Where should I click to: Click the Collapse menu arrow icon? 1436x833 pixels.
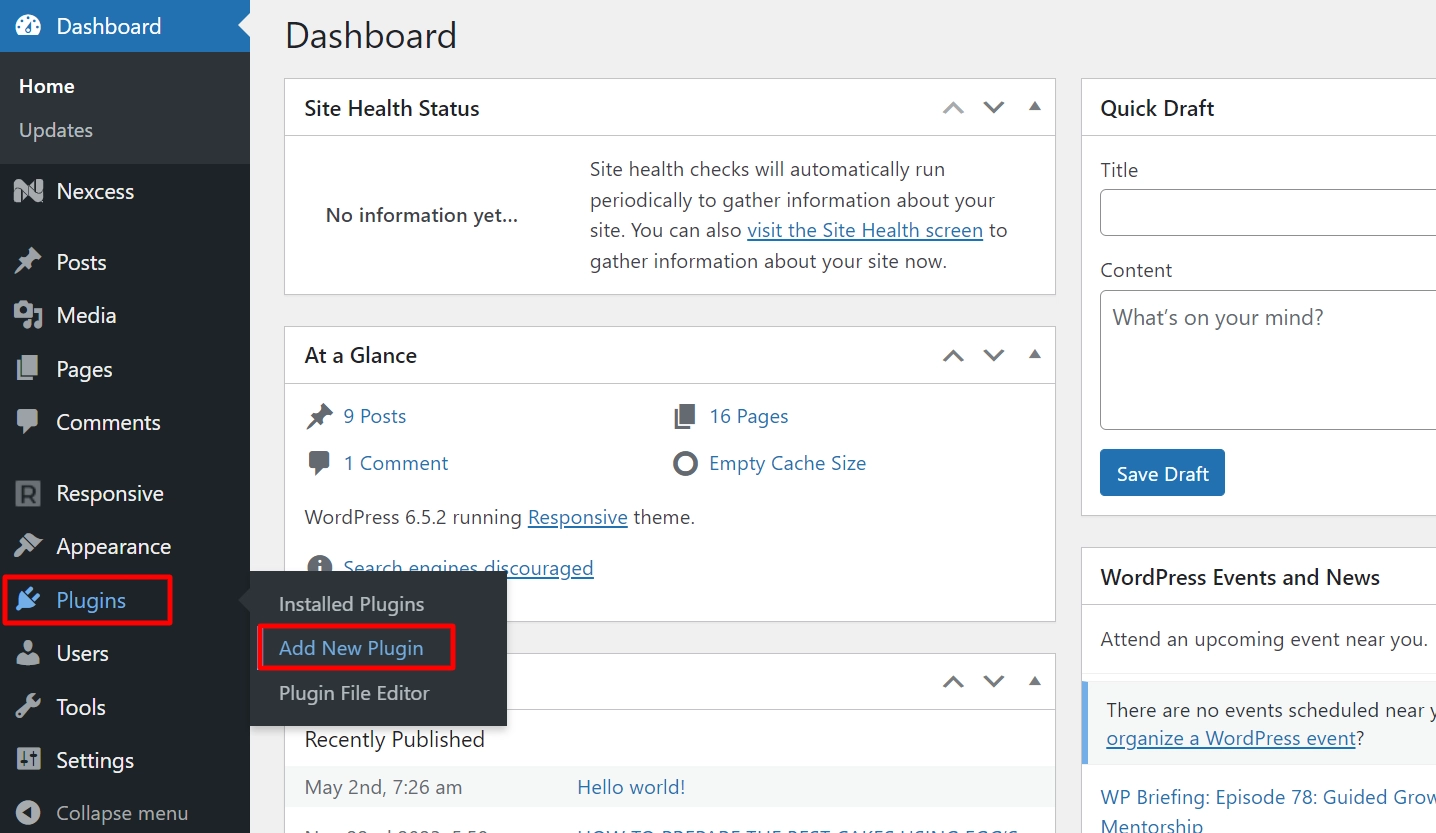pyautogui.click(x=28, y=813)
